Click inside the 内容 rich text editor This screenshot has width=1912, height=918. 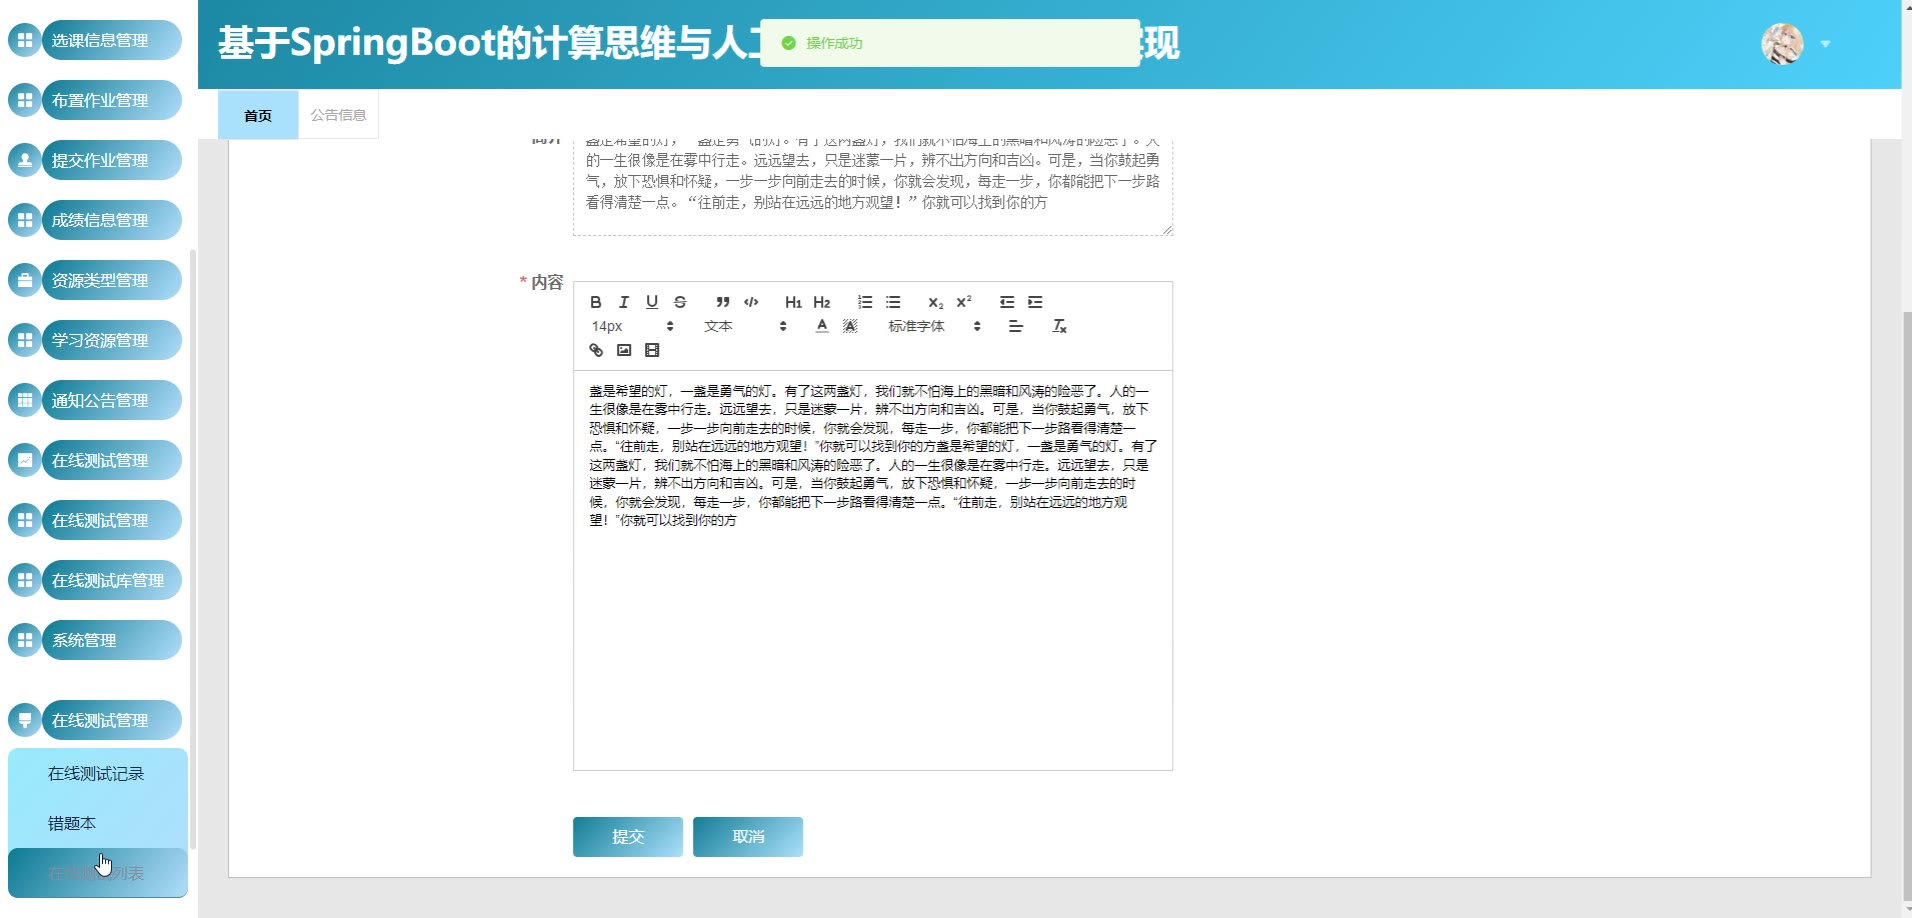pyautogui.click(x=873, y=570)
